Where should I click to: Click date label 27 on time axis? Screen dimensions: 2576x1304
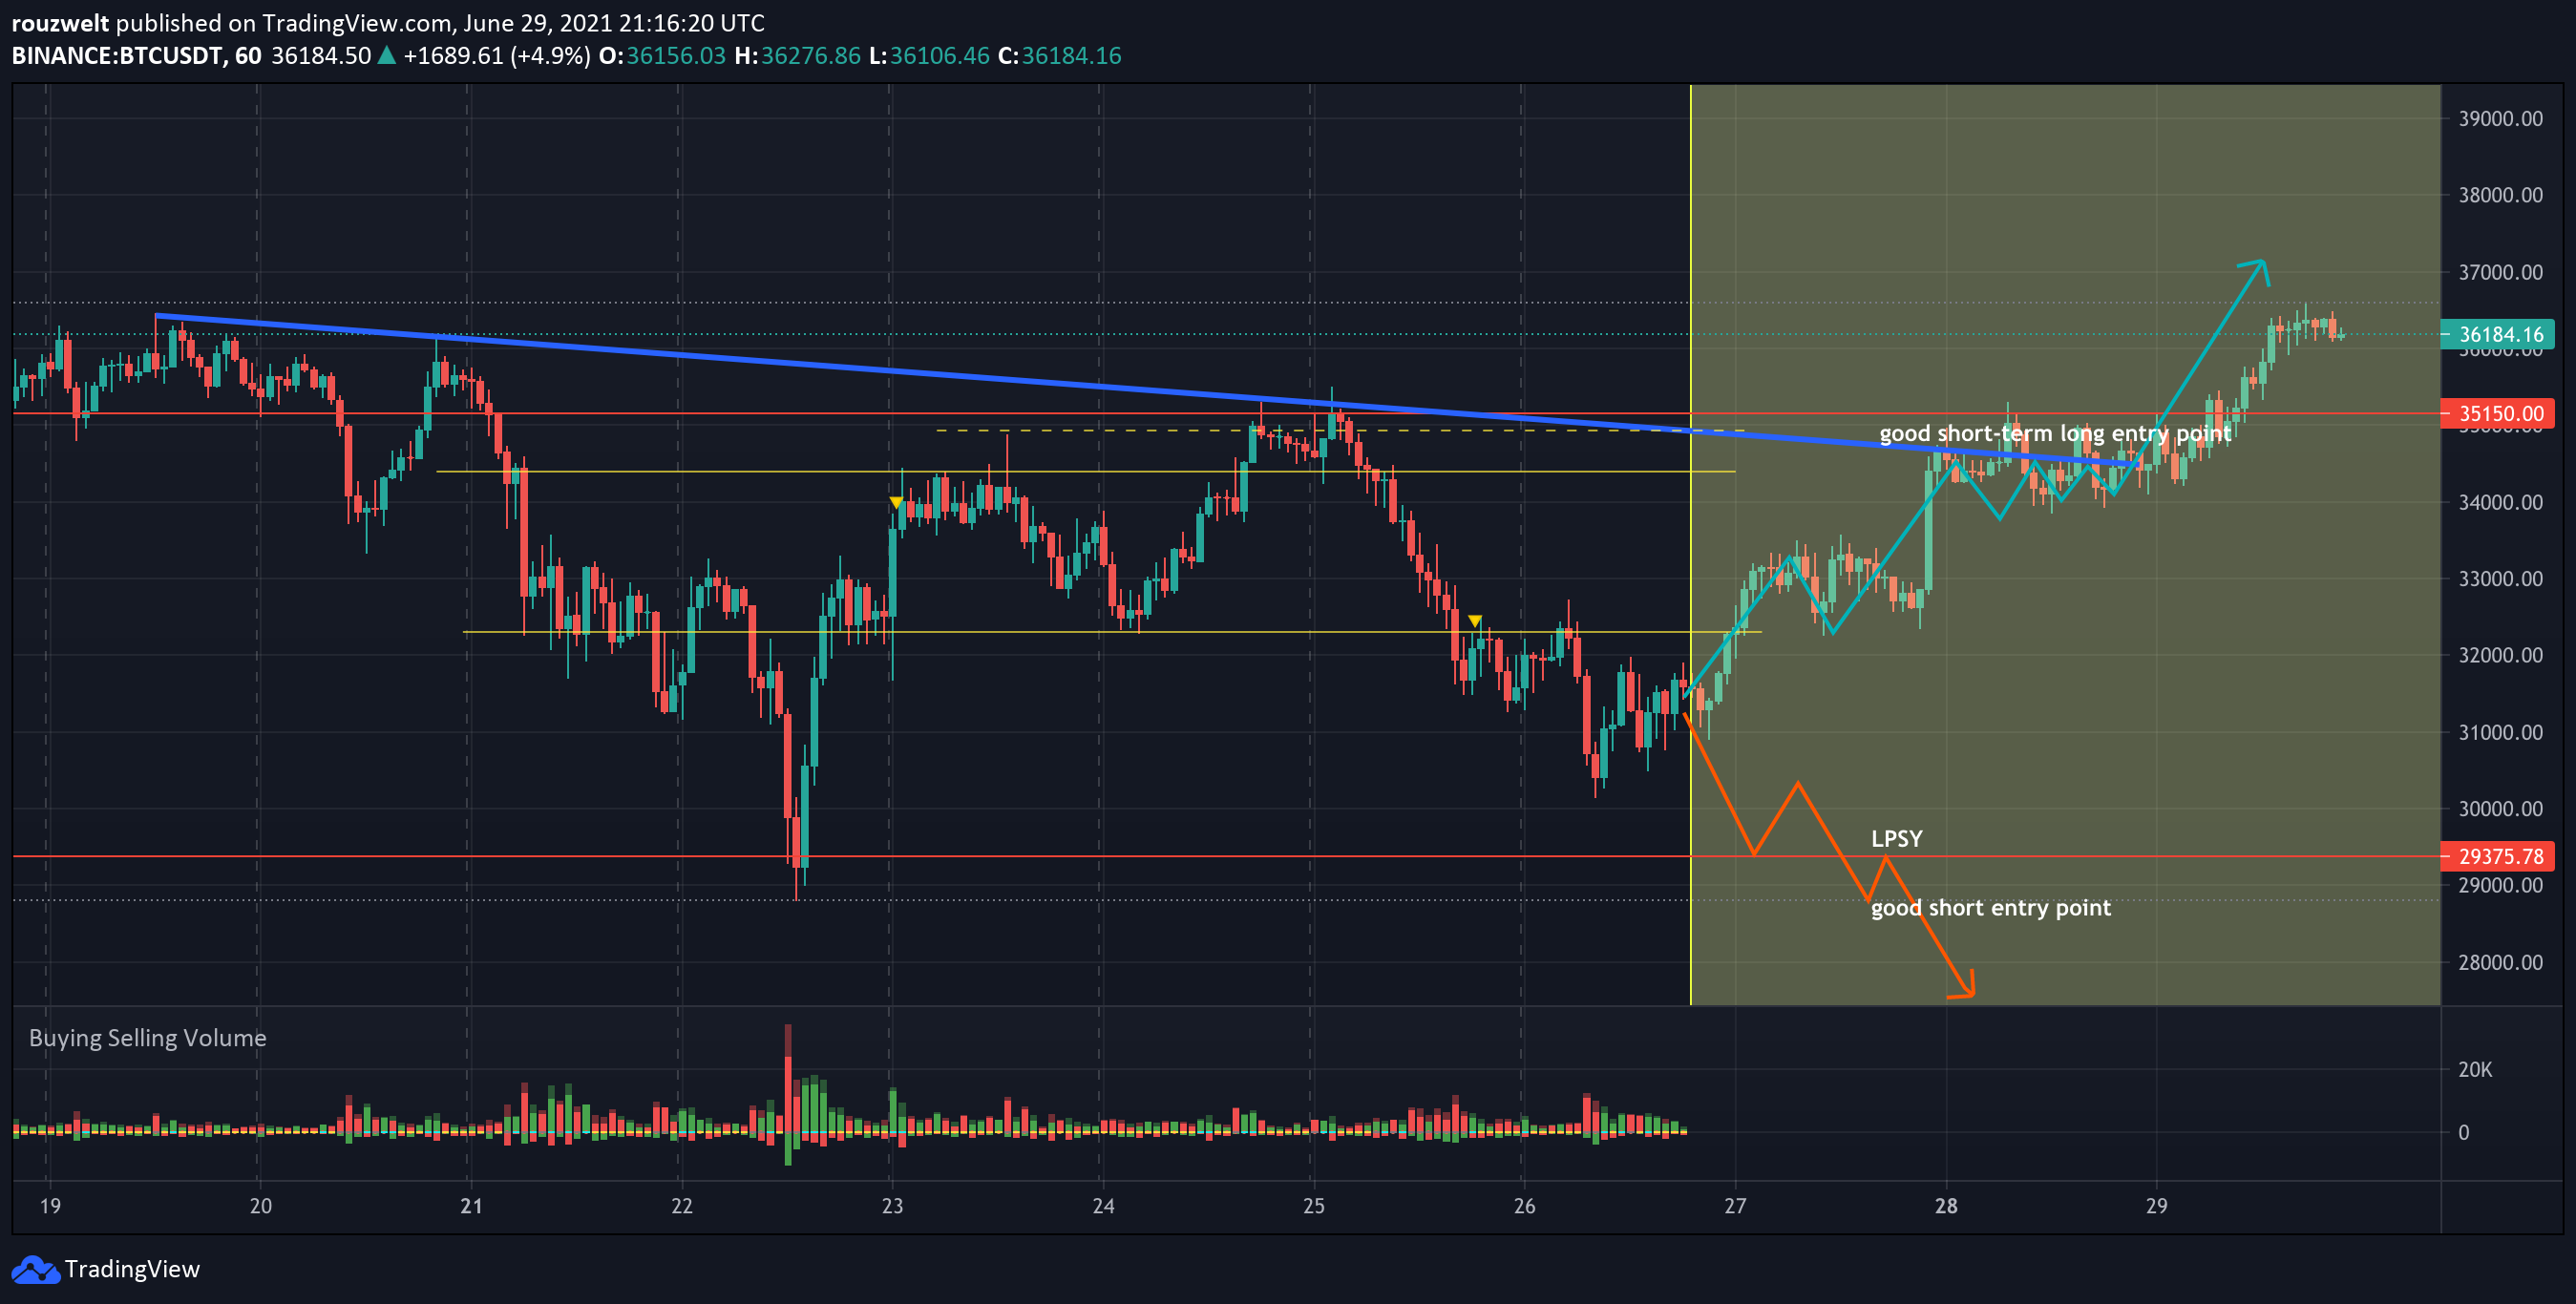(x=1735, y=1206)
